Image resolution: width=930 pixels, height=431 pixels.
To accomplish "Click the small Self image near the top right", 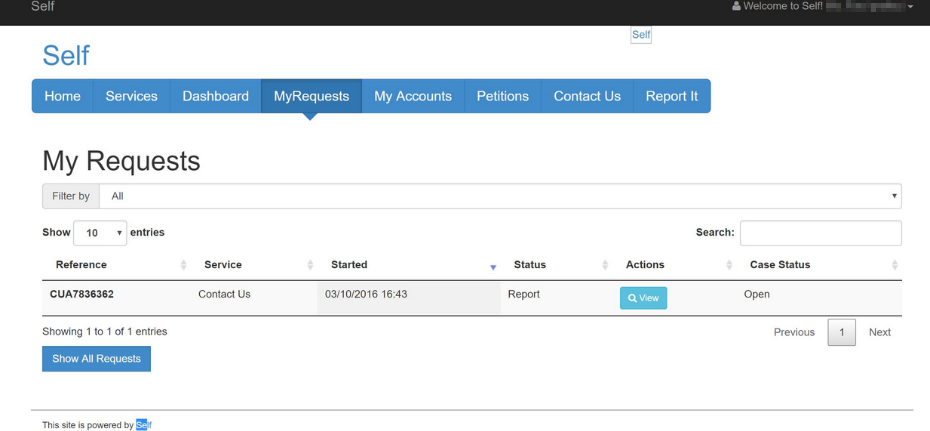I will tap(641, 35).
